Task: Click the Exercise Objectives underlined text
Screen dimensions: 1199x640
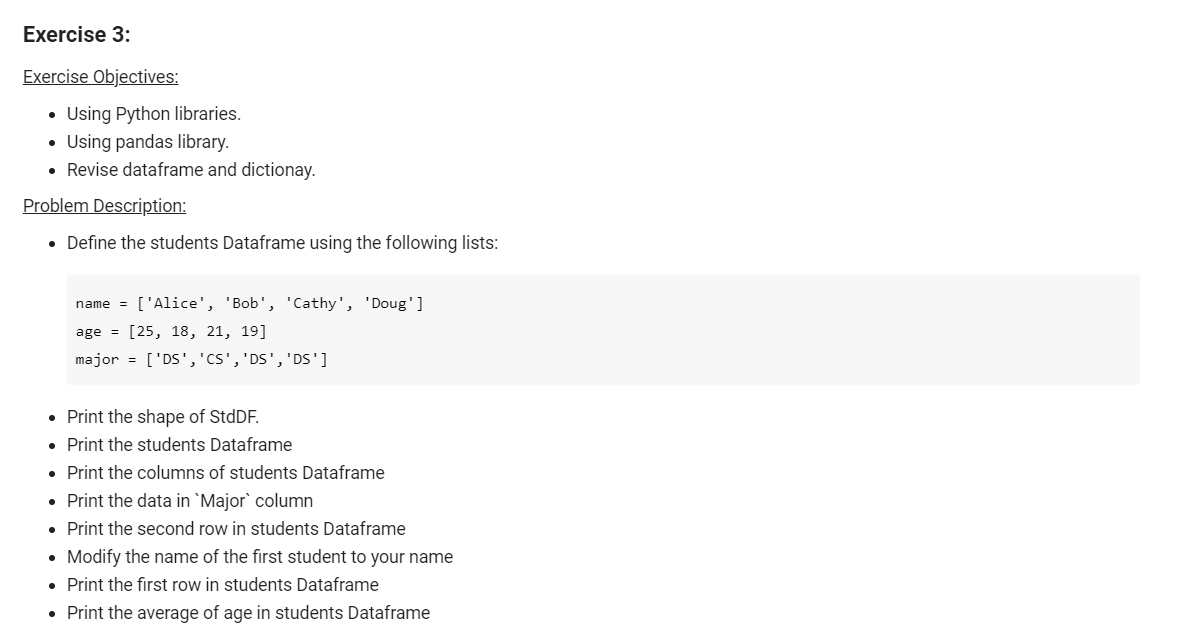Action: point(100,76)
